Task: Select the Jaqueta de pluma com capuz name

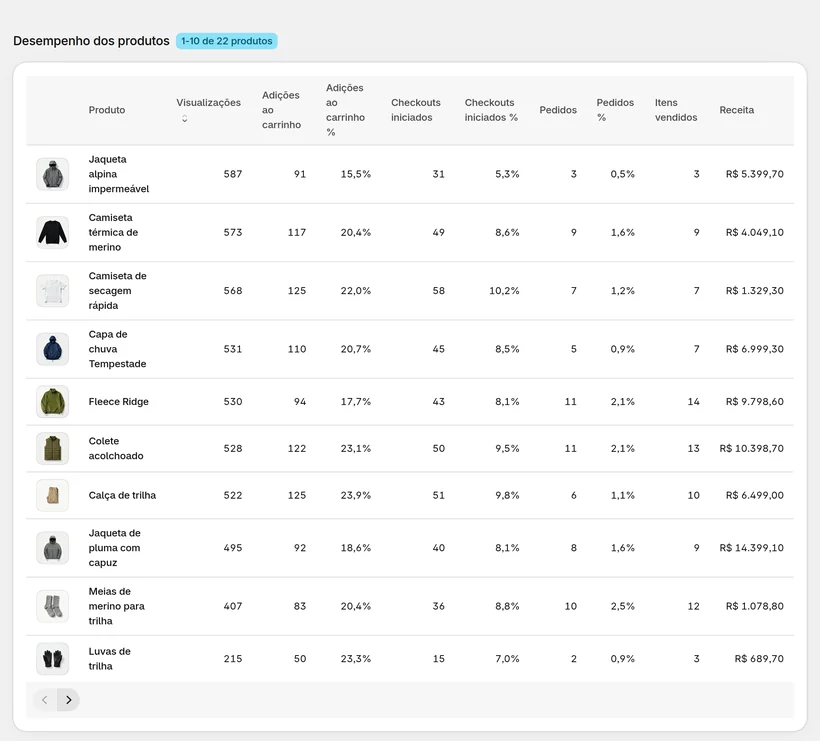Action: (x=114, y=548)
